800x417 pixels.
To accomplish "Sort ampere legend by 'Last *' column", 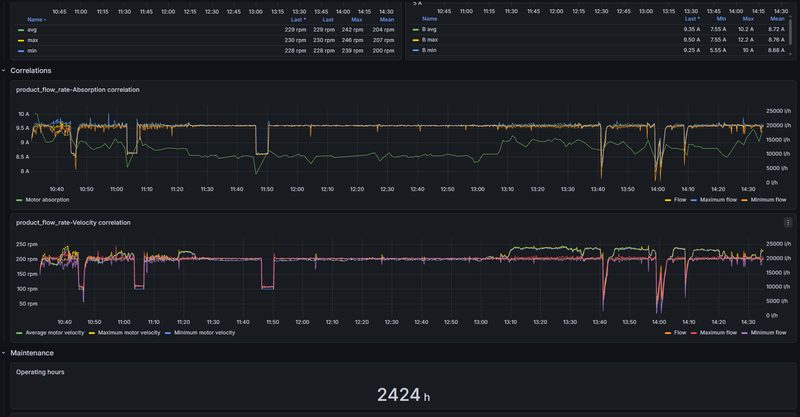I will (692, 18).
